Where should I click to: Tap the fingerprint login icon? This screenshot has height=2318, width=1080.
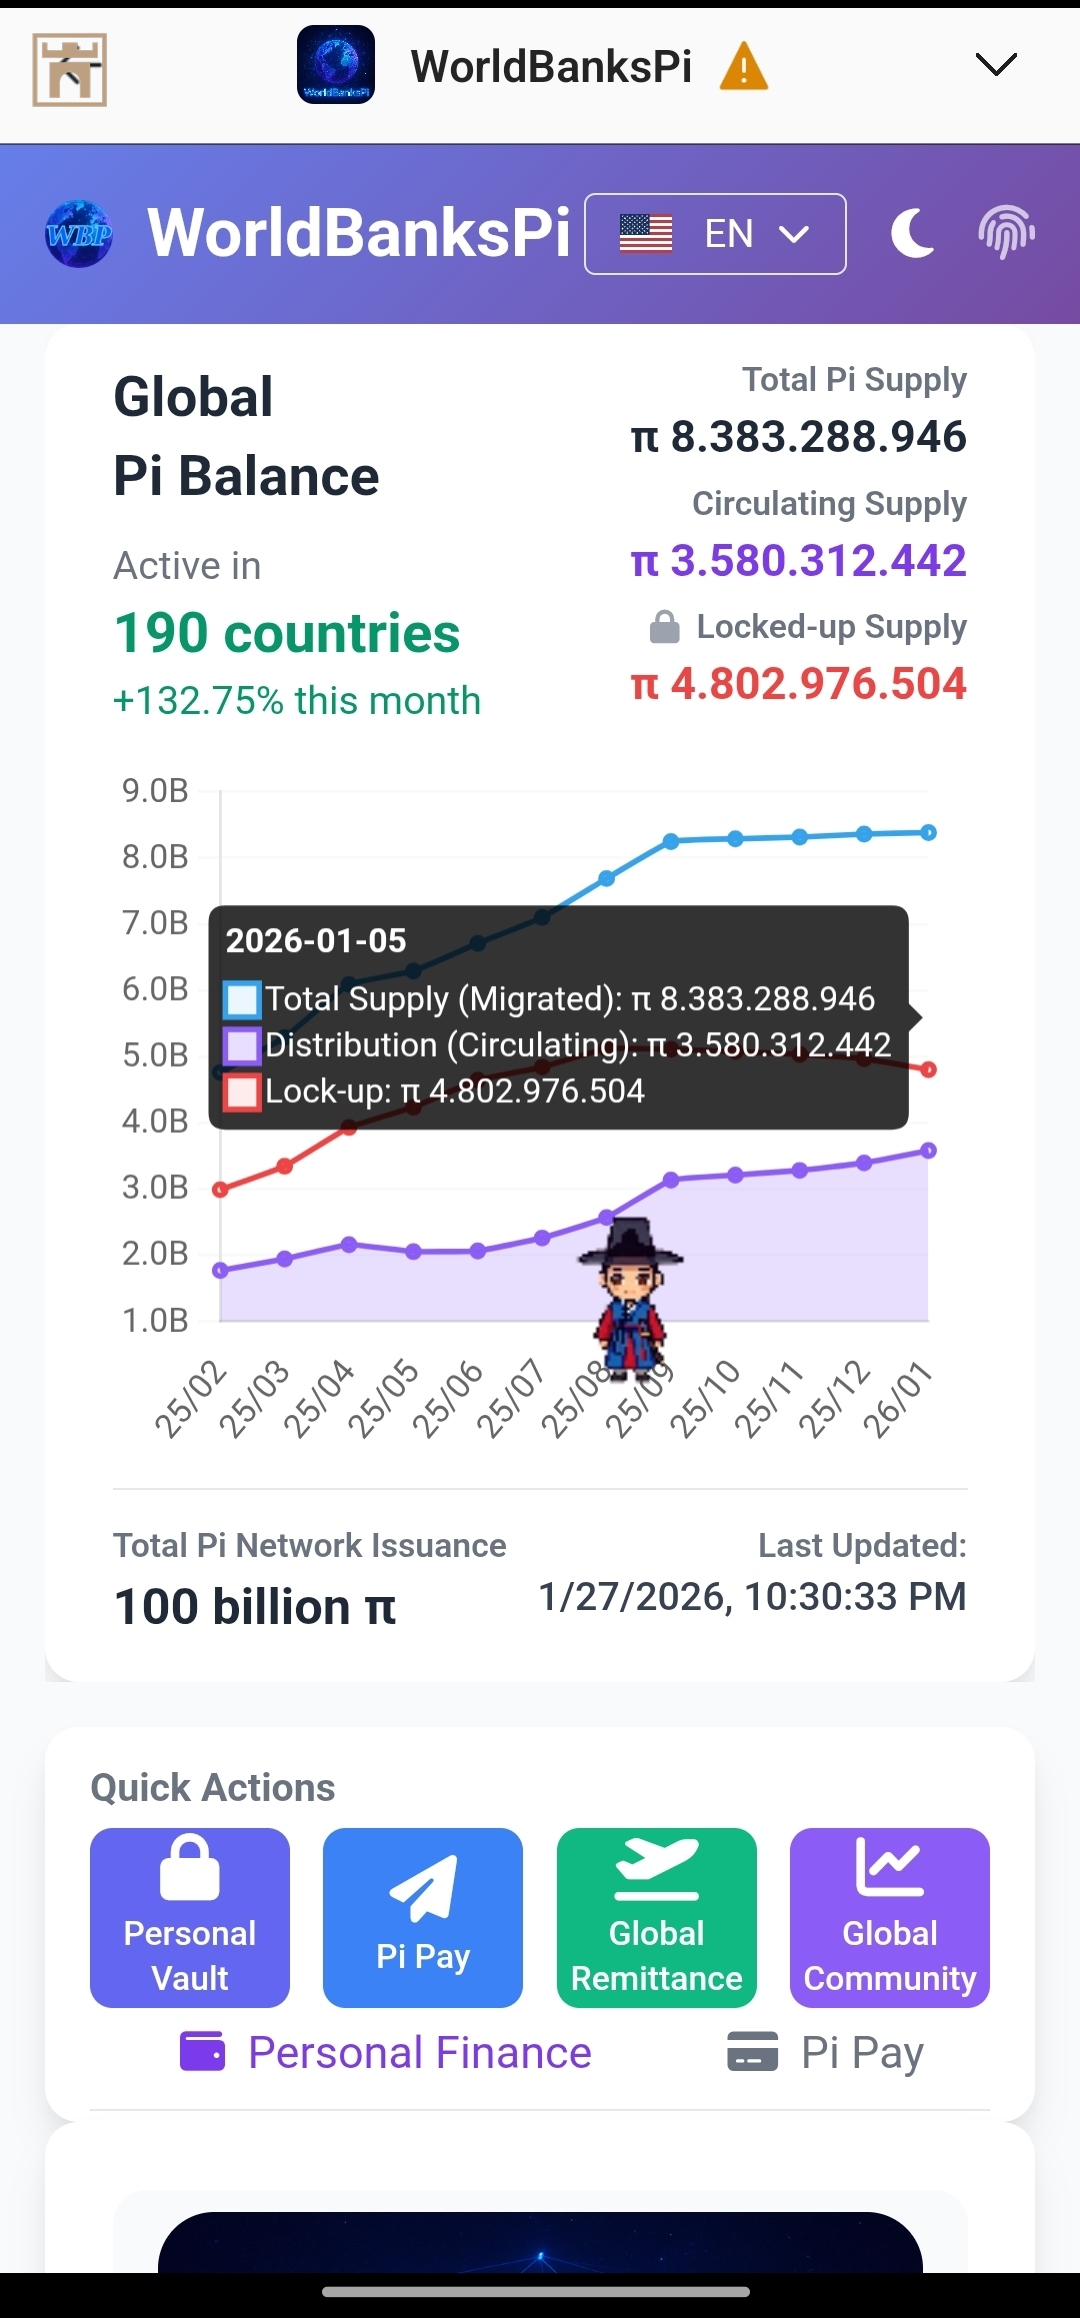click(x=1006, y=233)
